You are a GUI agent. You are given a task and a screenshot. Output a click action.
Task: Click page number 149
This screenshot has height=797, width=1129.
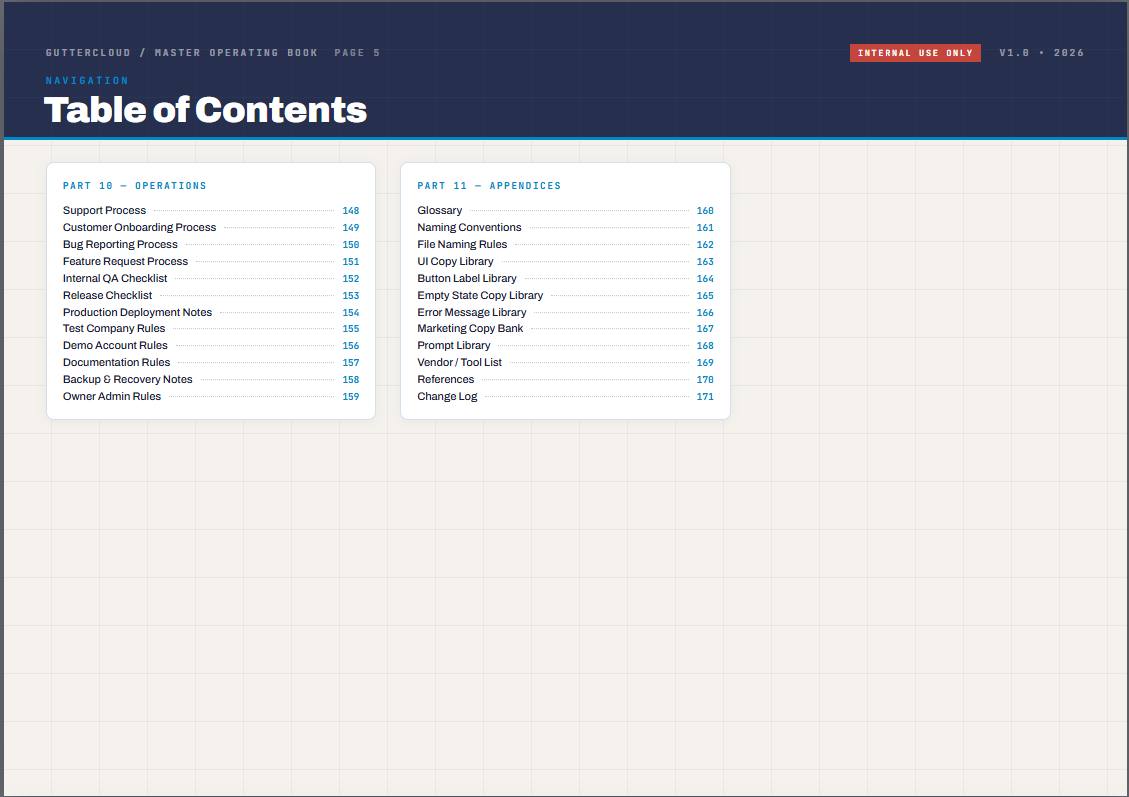tap(351, 228)
